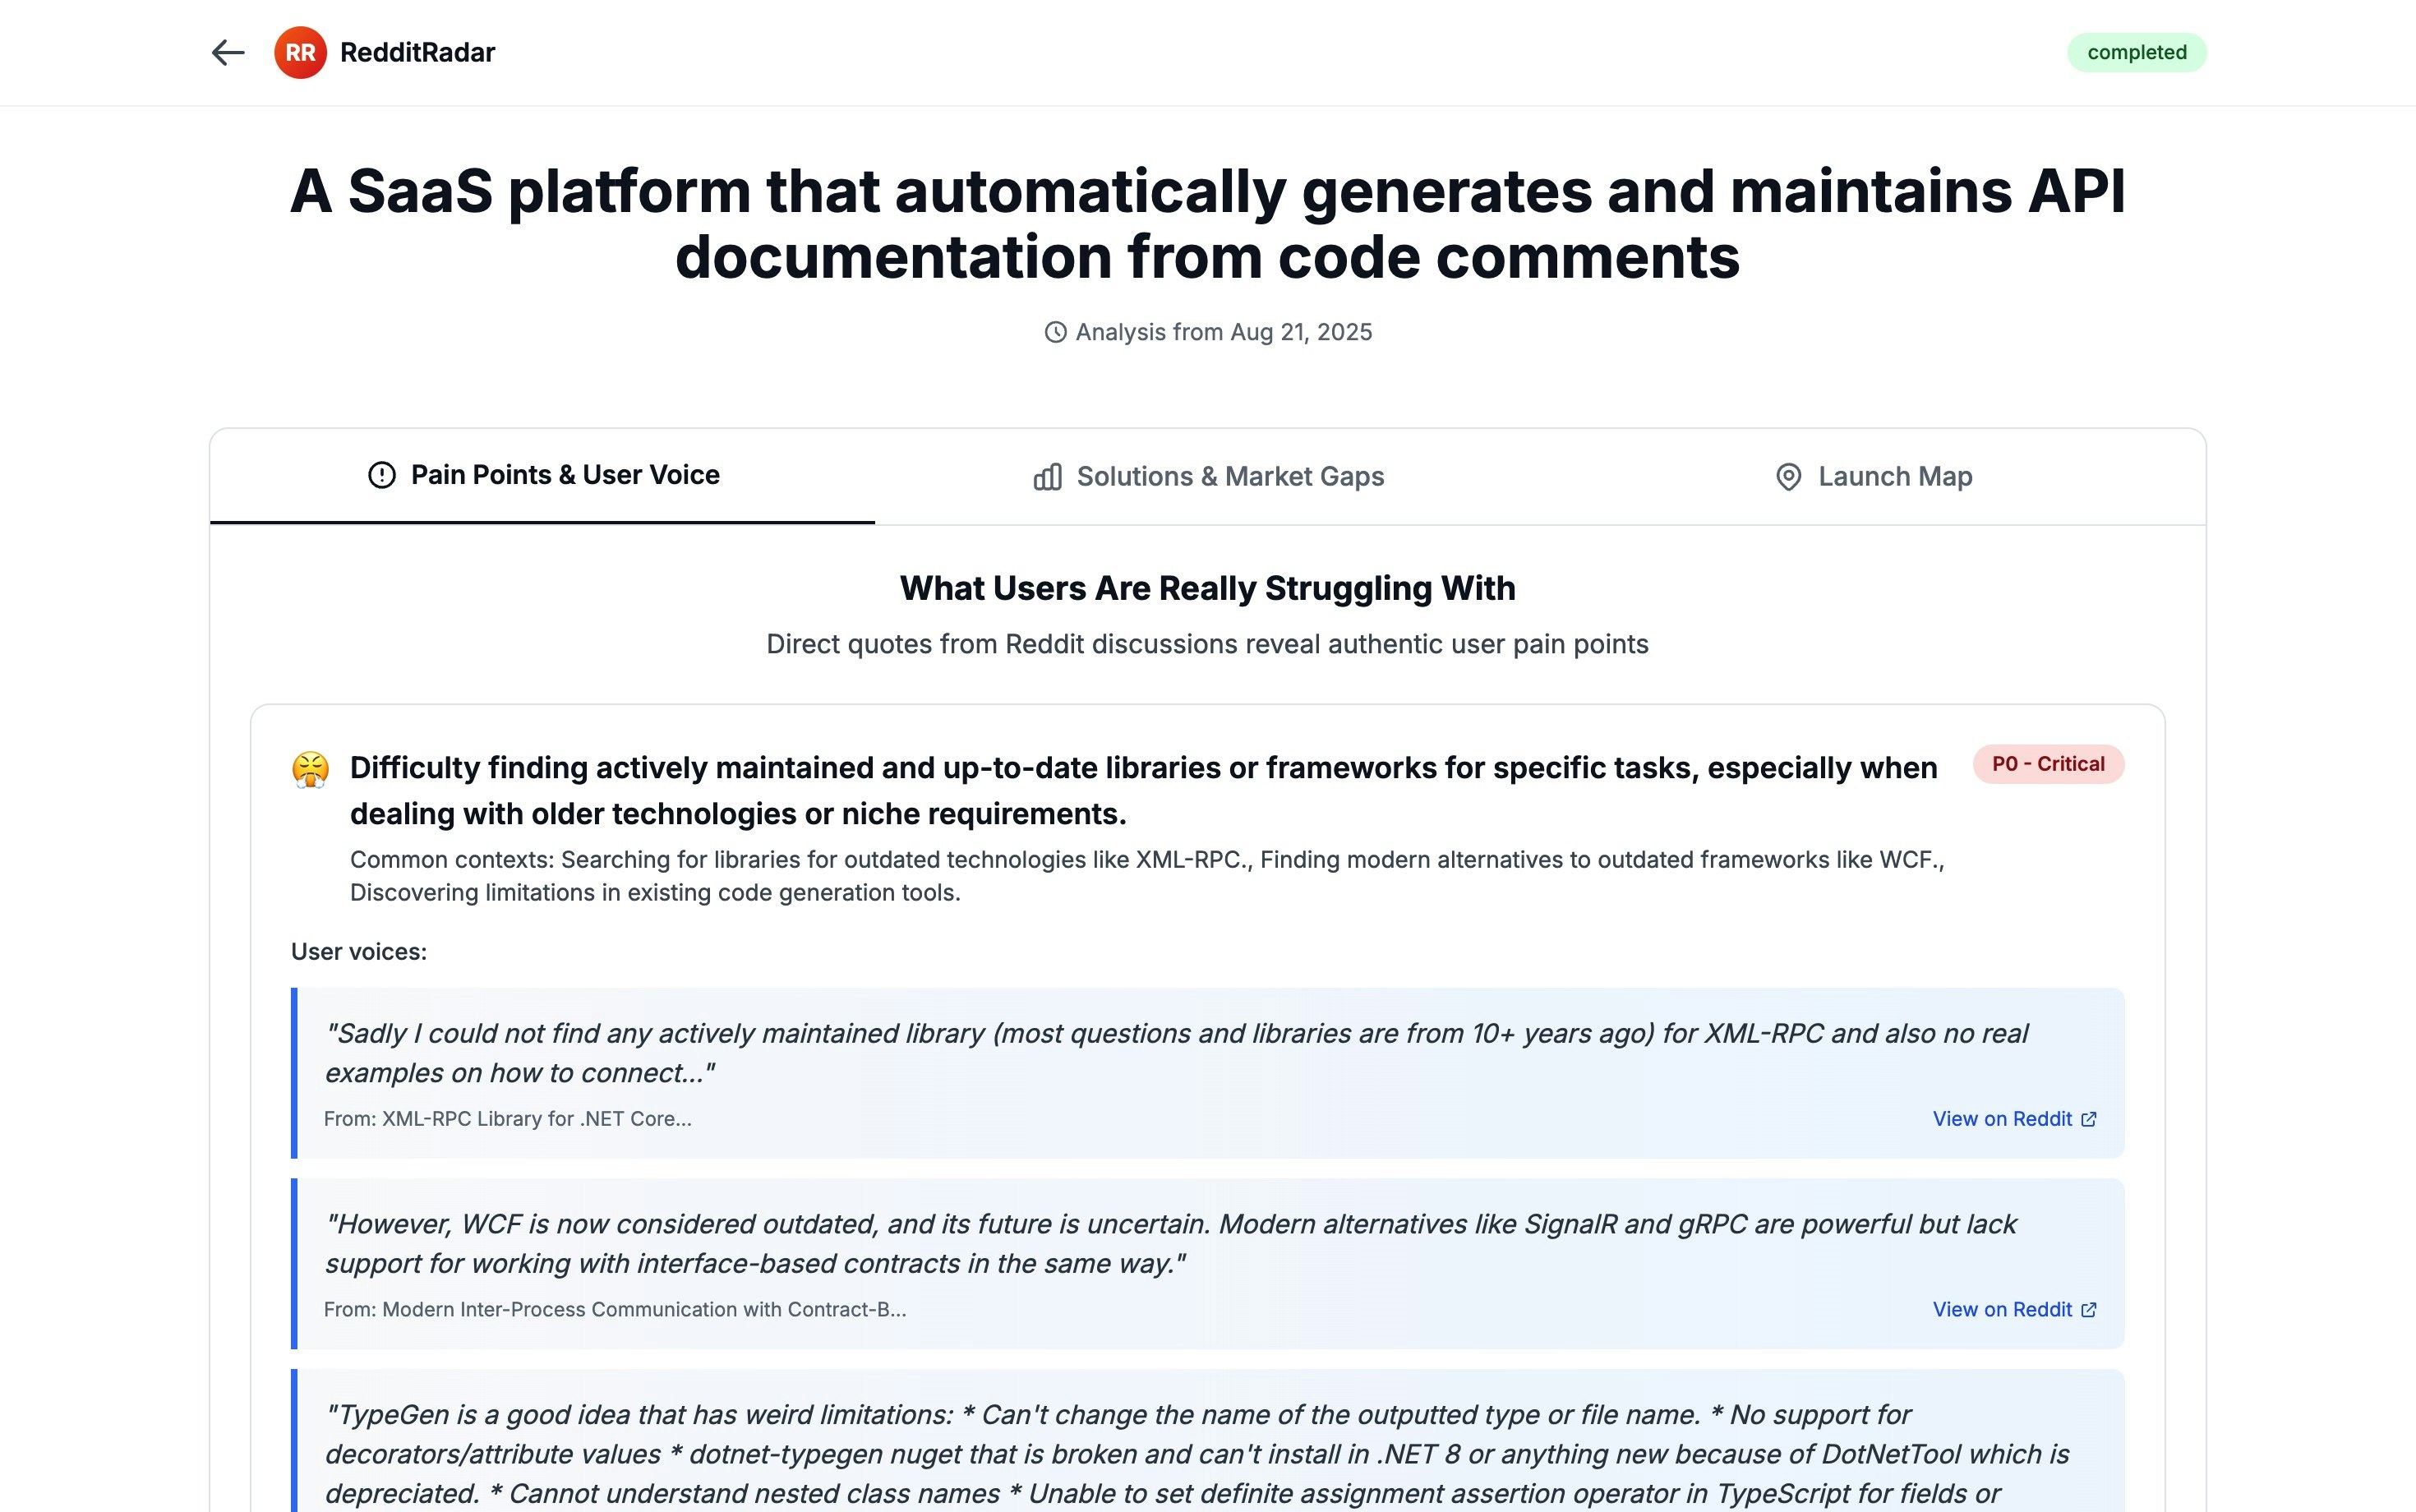The height and width of the screenshot is (1512, 2416).
Task: Click 'From: XML-RPC Library for .NET Core...' source
Action: [508, 1119]
